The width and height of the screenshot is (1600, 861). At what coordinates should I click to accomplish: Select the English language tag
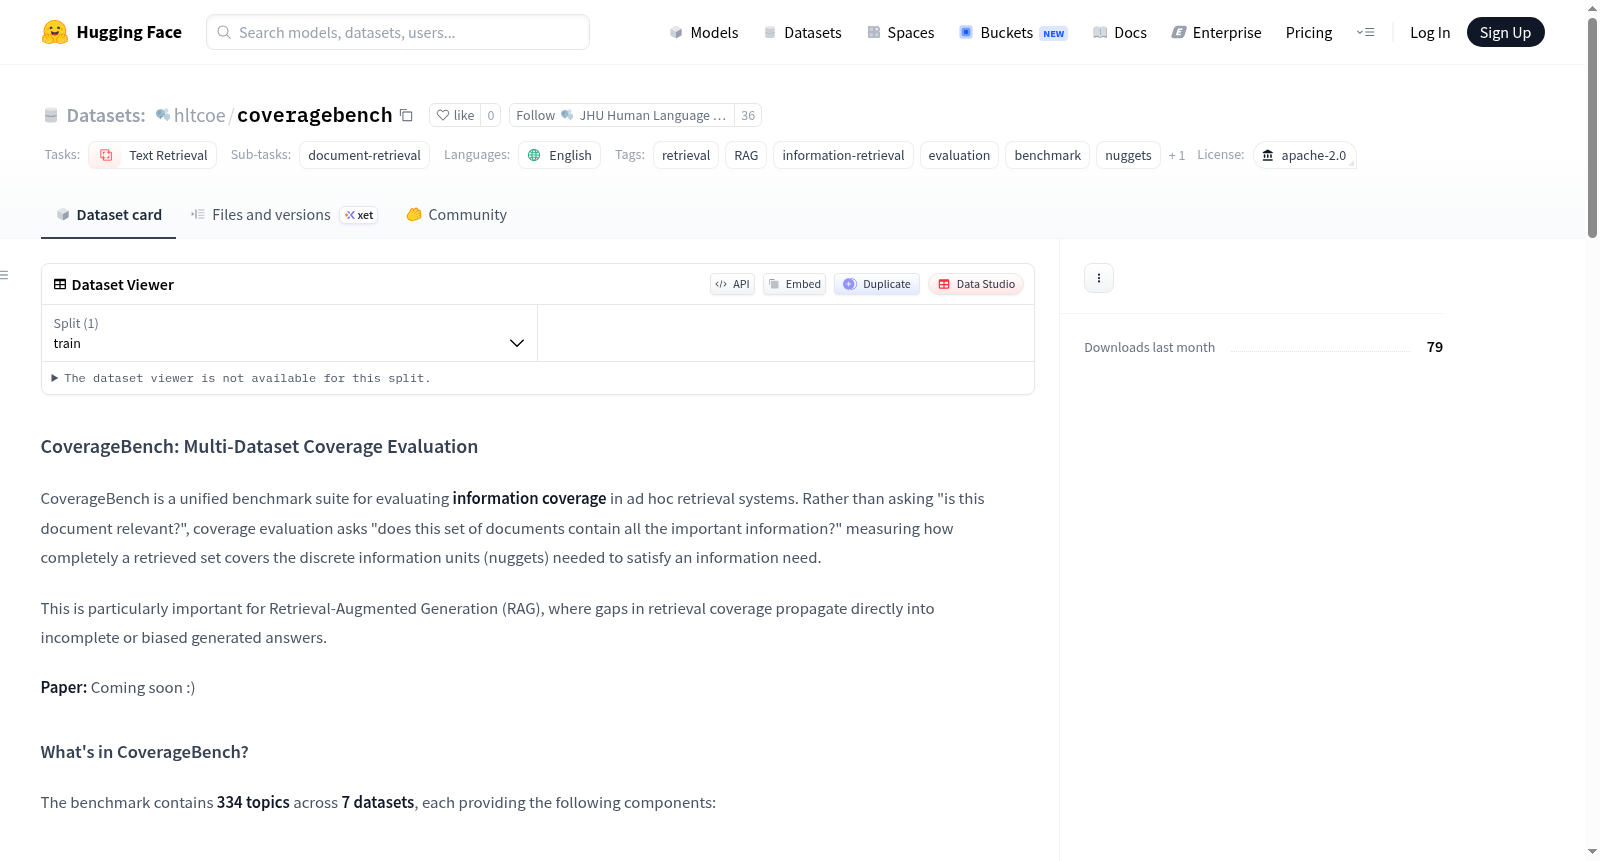559,155
